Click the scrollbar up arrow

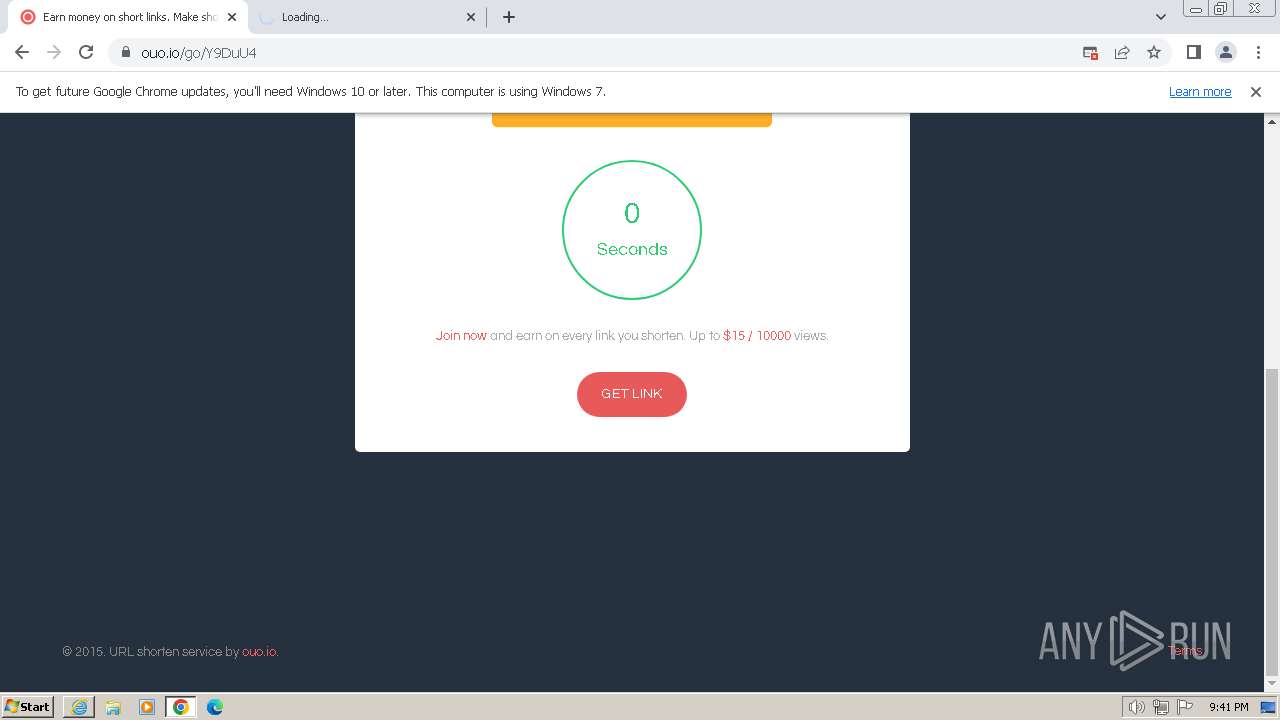click(x=1272, y=121)
